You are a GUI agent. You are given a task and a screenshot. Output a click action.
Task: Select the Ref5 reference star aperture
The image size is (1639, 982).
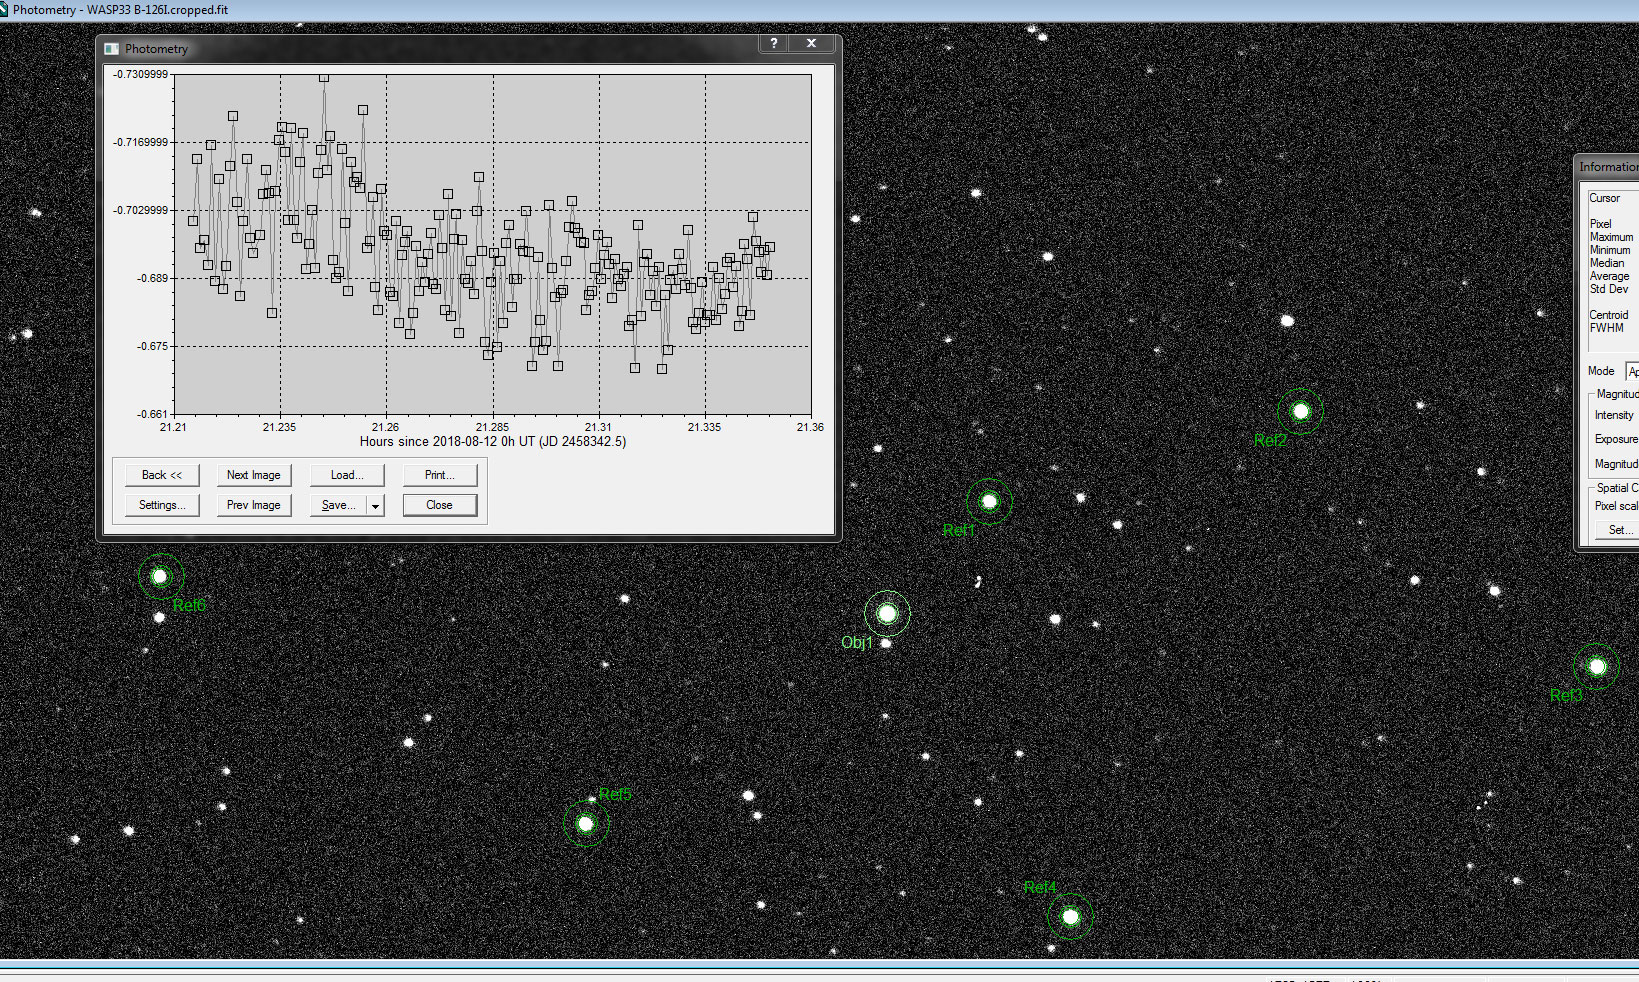[x=586, y=824]
